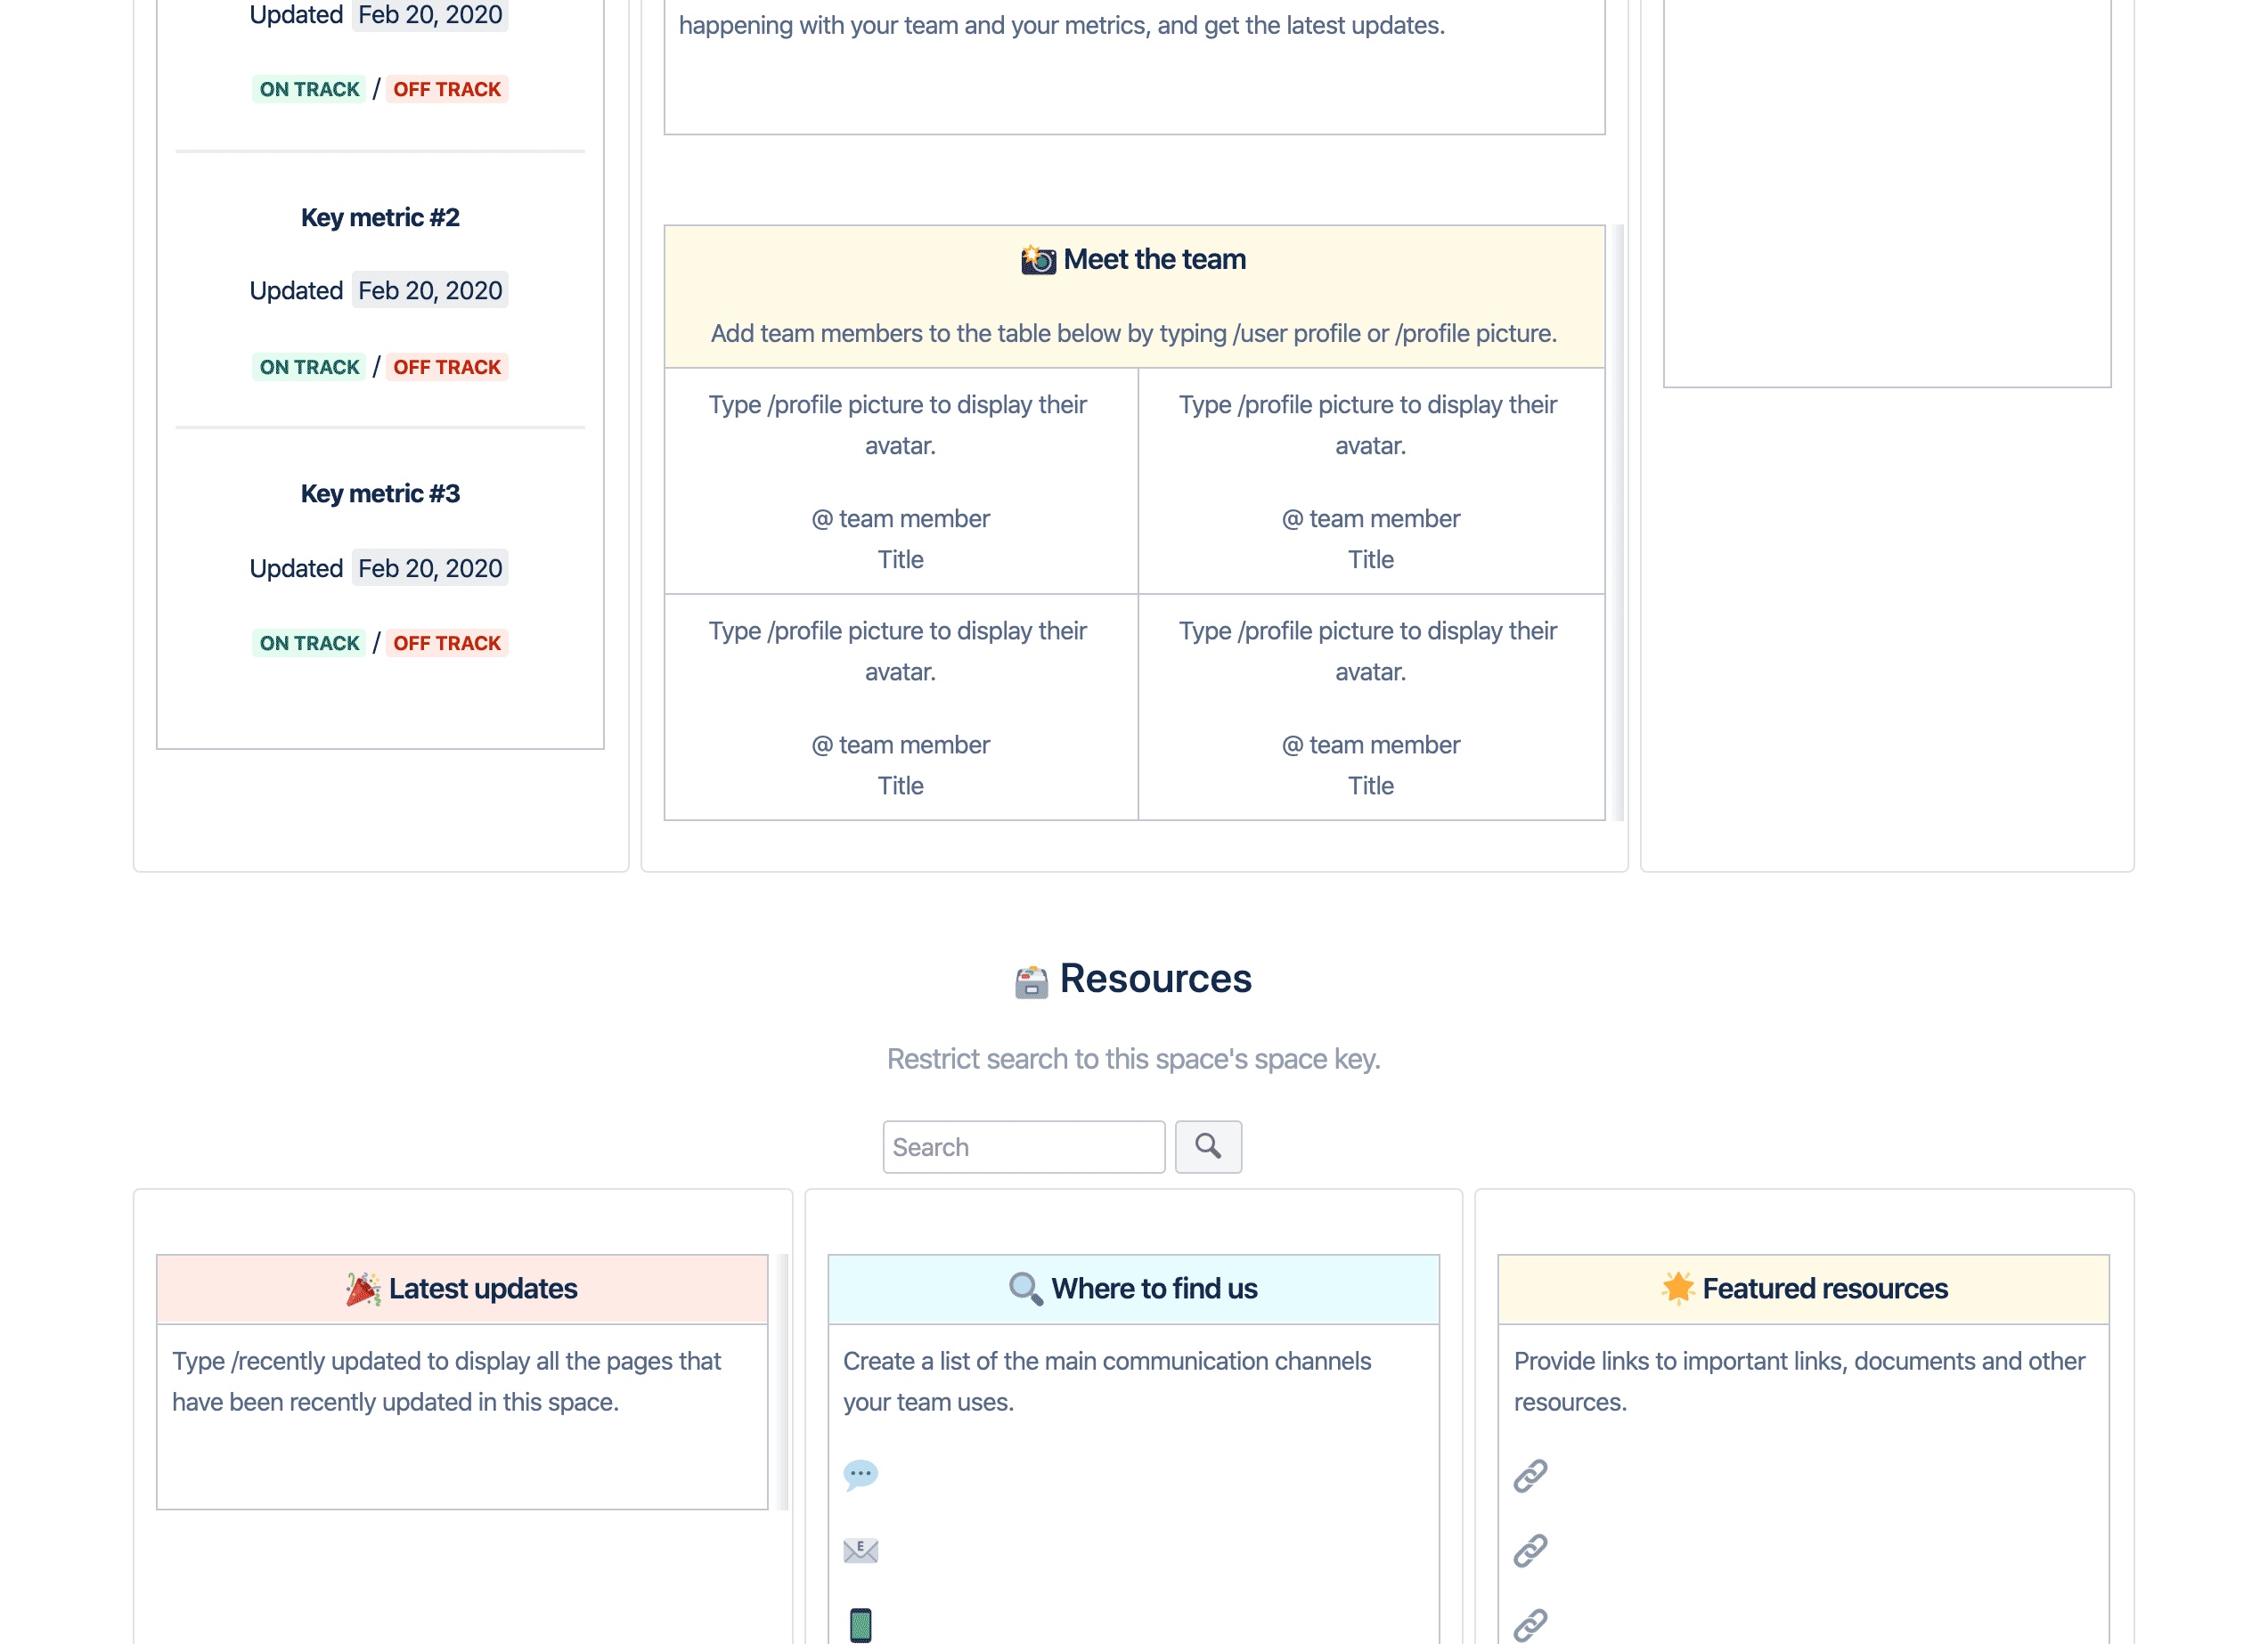The height and width of the screenshot is (1644, 2268).
Task: Click the first link icon under Featured resources
Action: point(1530,1476)
